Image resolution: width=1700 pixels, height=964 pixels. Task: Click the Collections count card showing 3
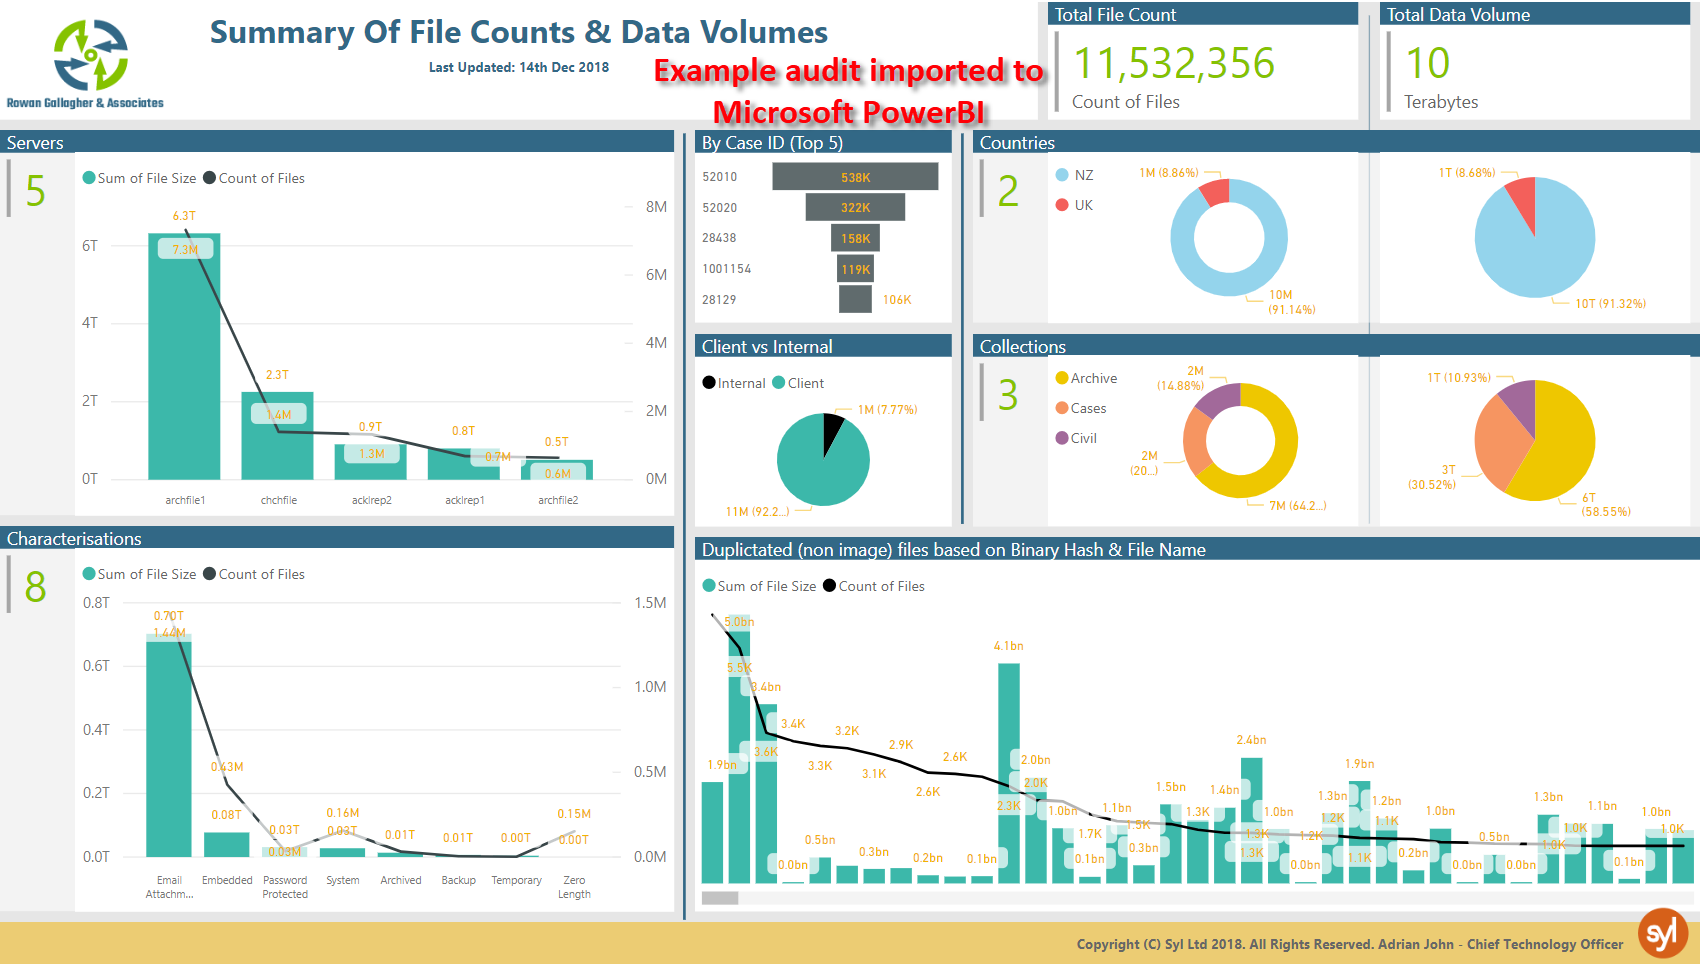tap(1008, 395)
